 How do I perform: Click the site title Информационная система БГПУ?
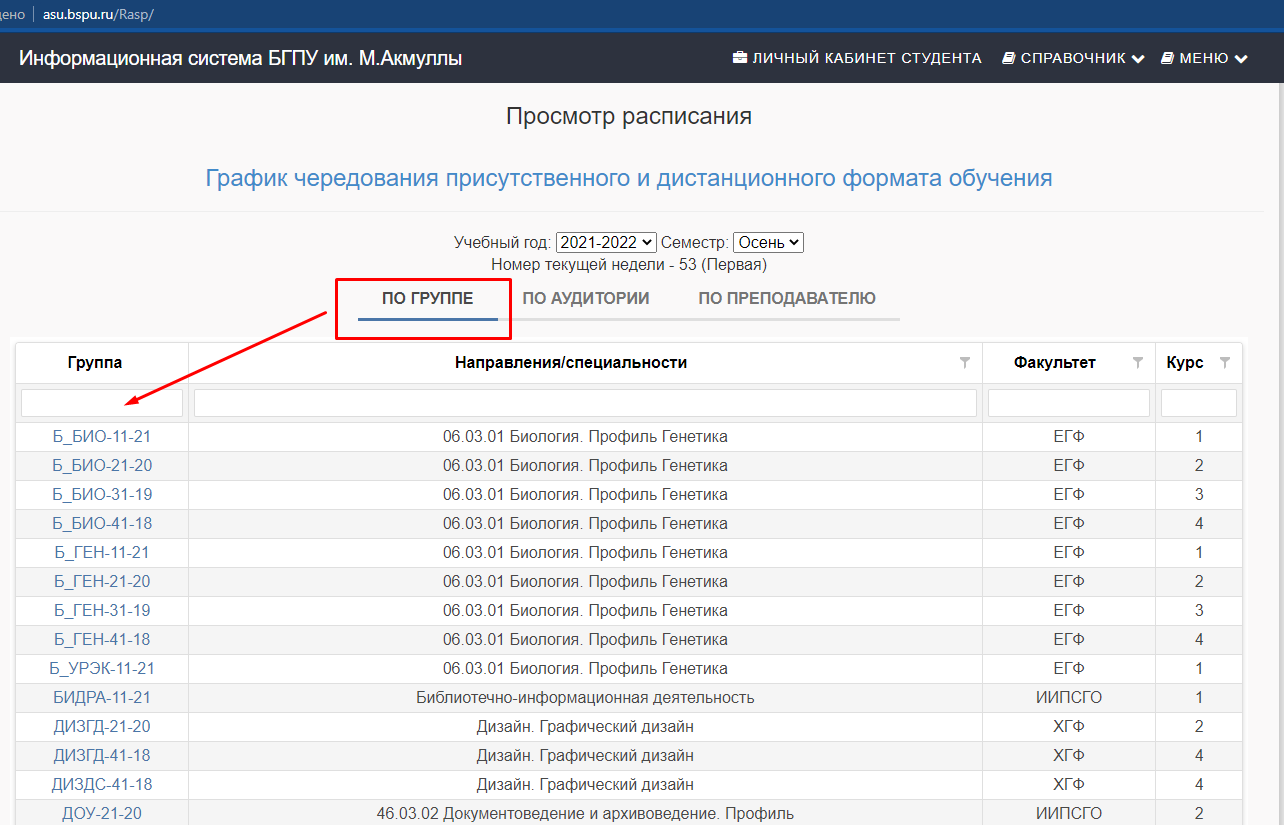pos(240,58)
